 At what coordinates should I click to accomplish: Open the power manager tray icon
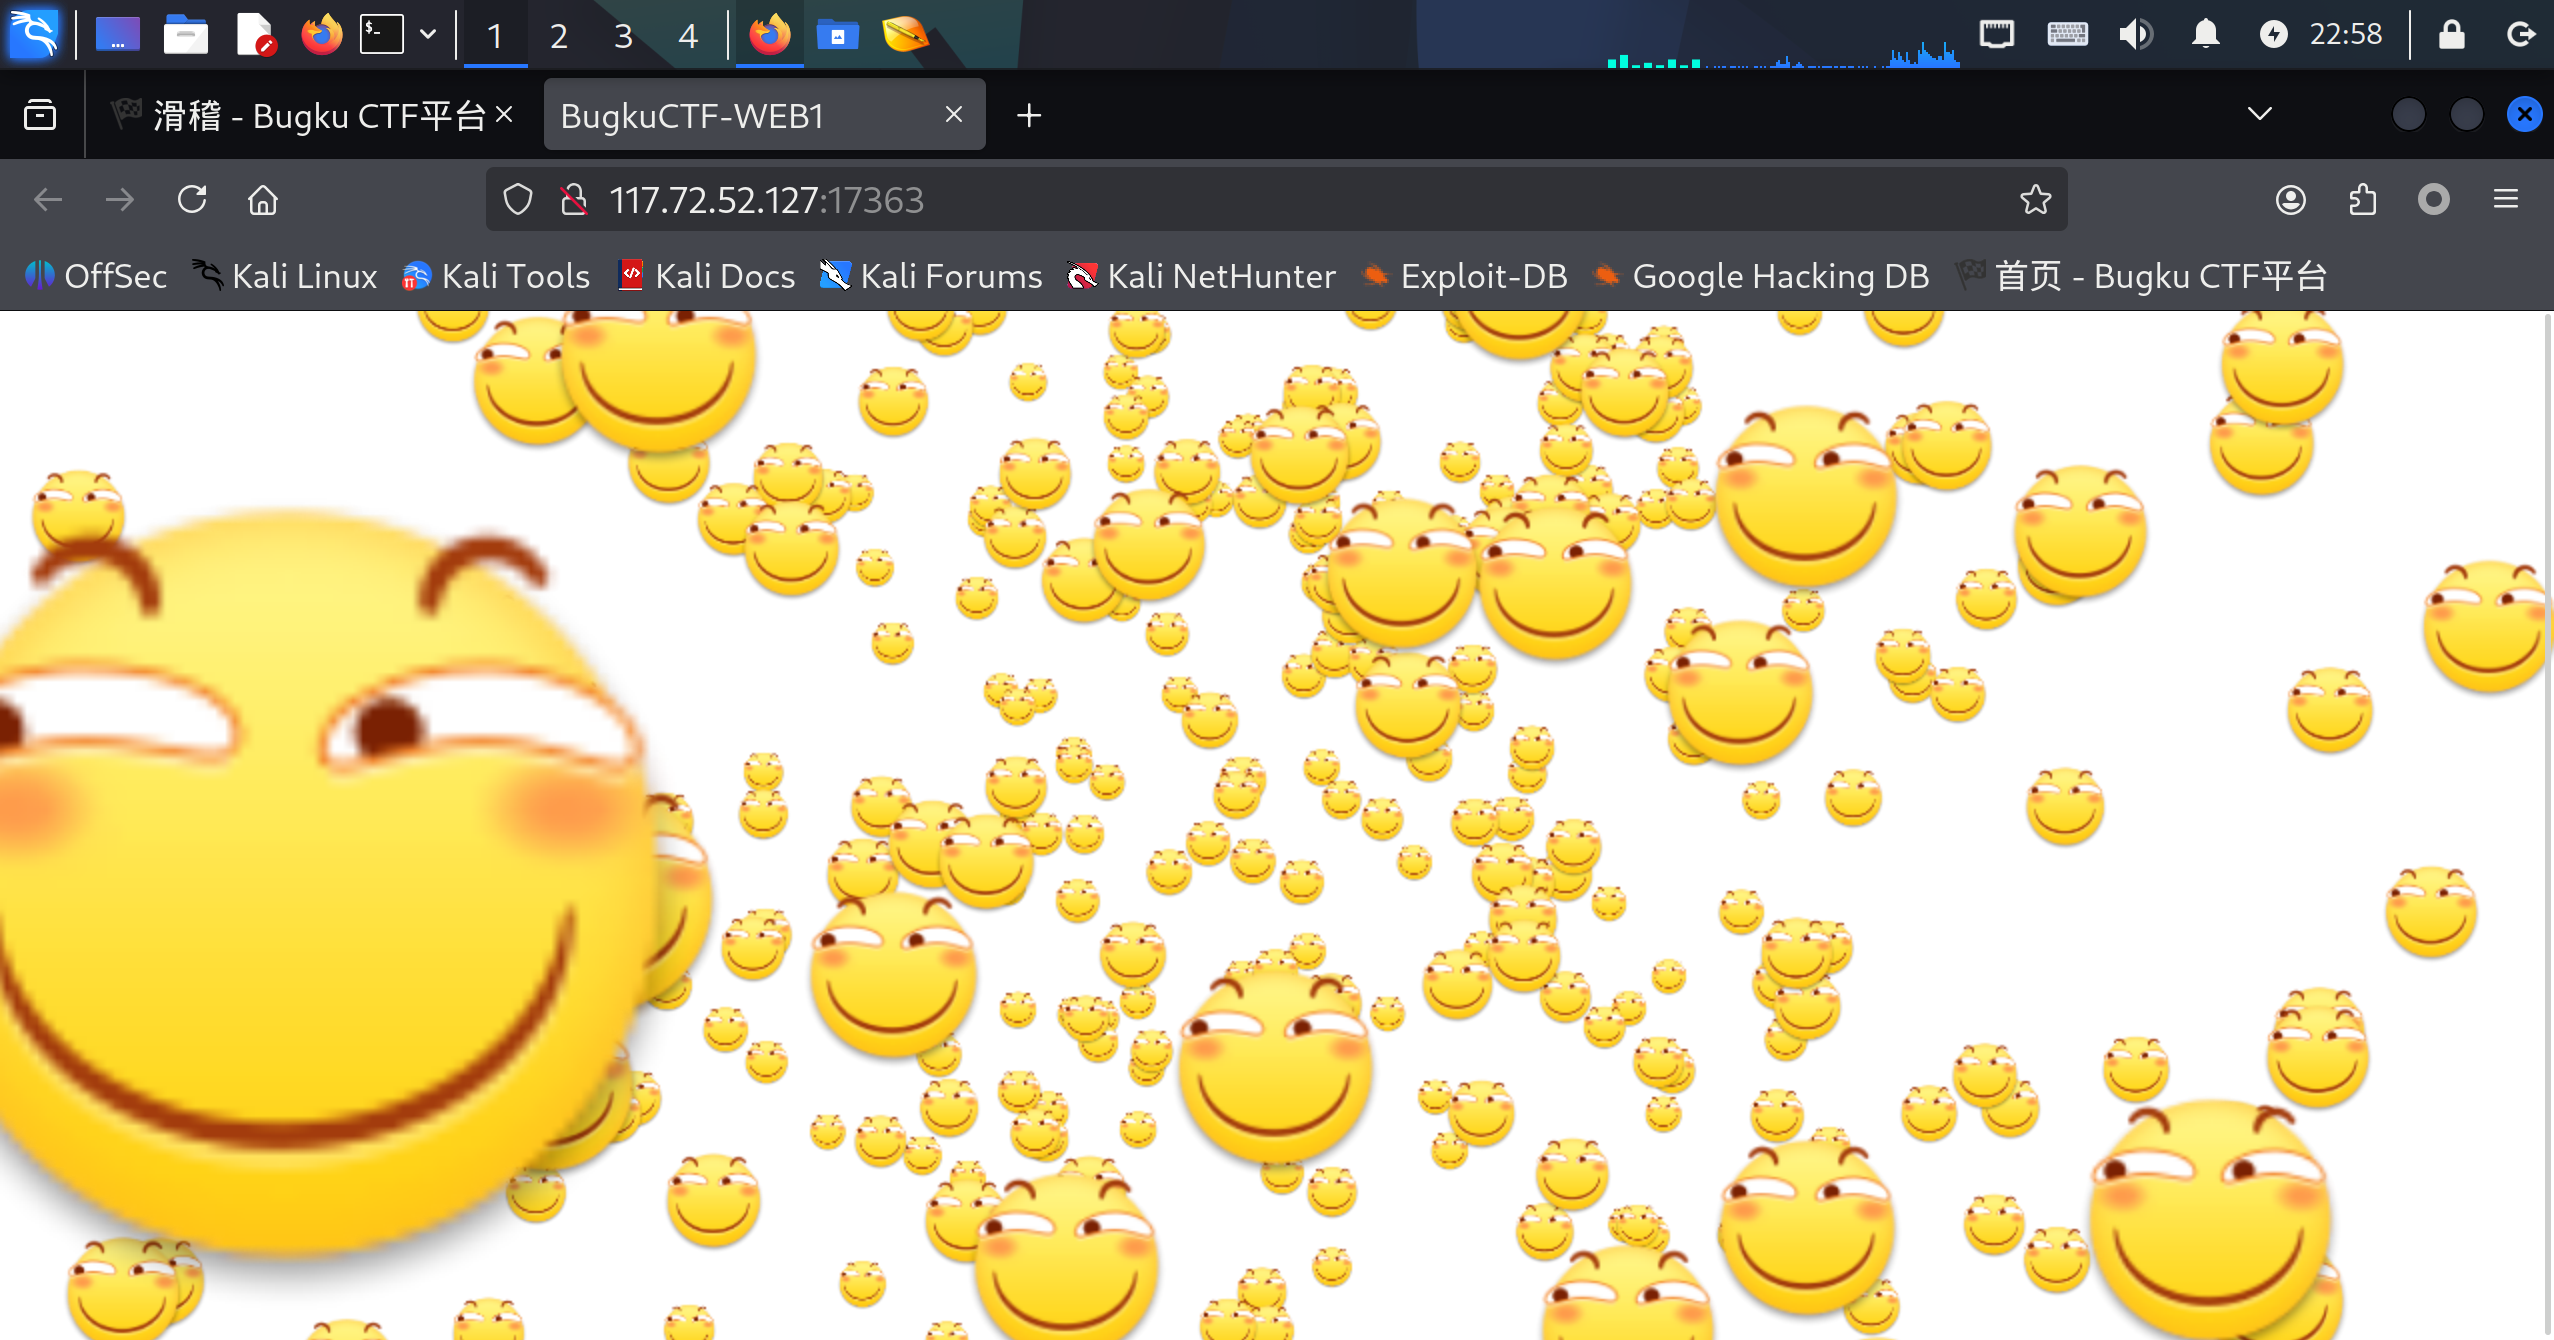(2273, 35)
